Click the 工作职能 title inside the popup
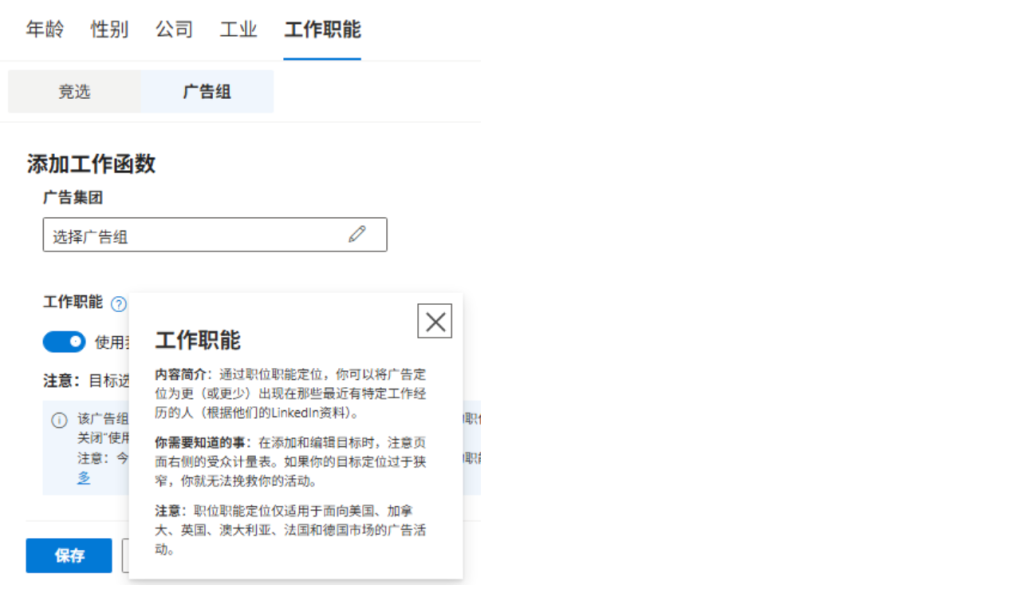 [198, 340]
